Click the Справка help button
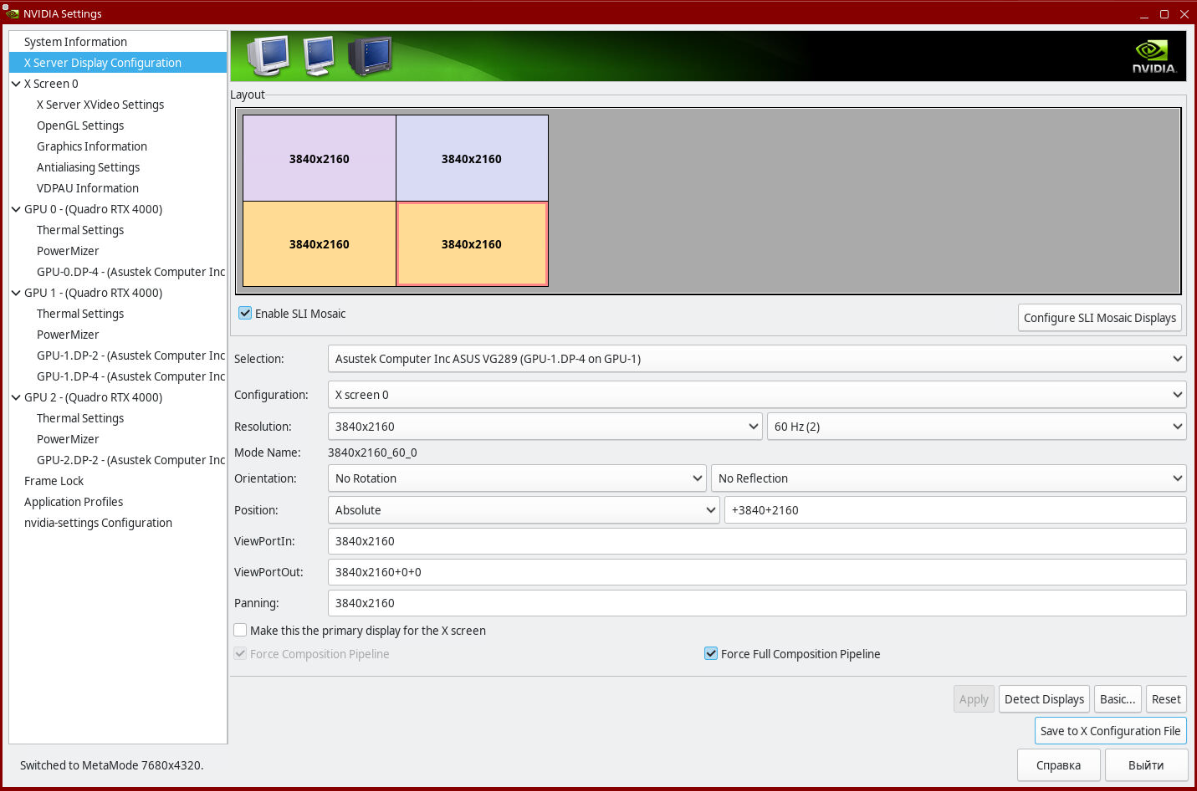This screenshot has width=1197, height=791. pyautogui.click(x=1058, y=765)
